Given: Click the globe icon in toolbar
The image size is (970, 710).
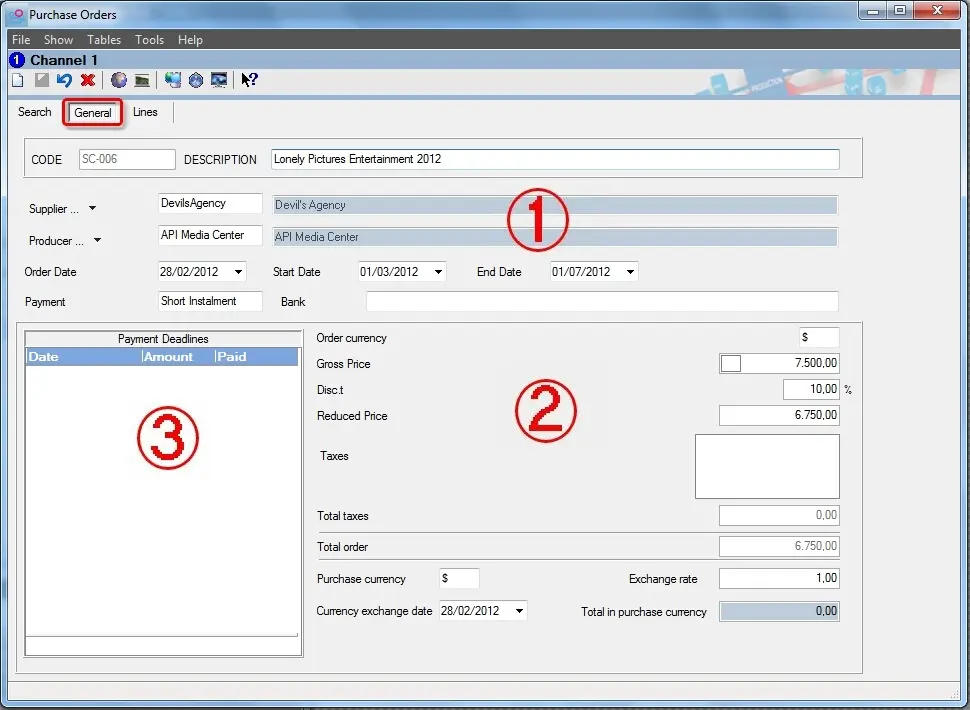Looking at the screenshot, I should (x=119, y=81).
